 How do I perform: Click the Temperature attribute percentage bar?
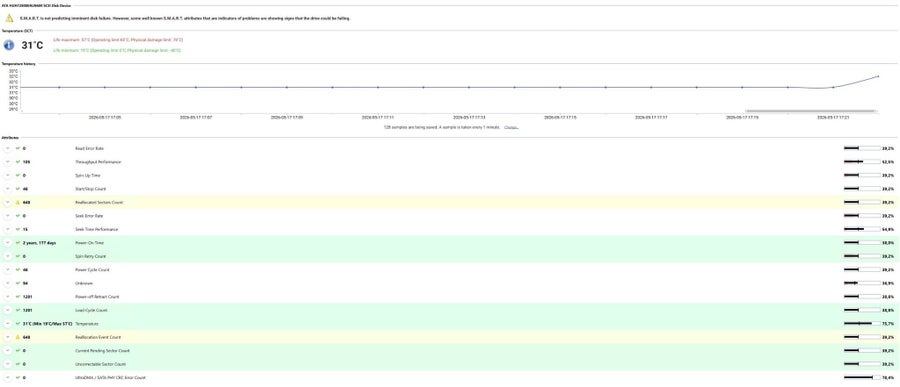coord(862,324)
